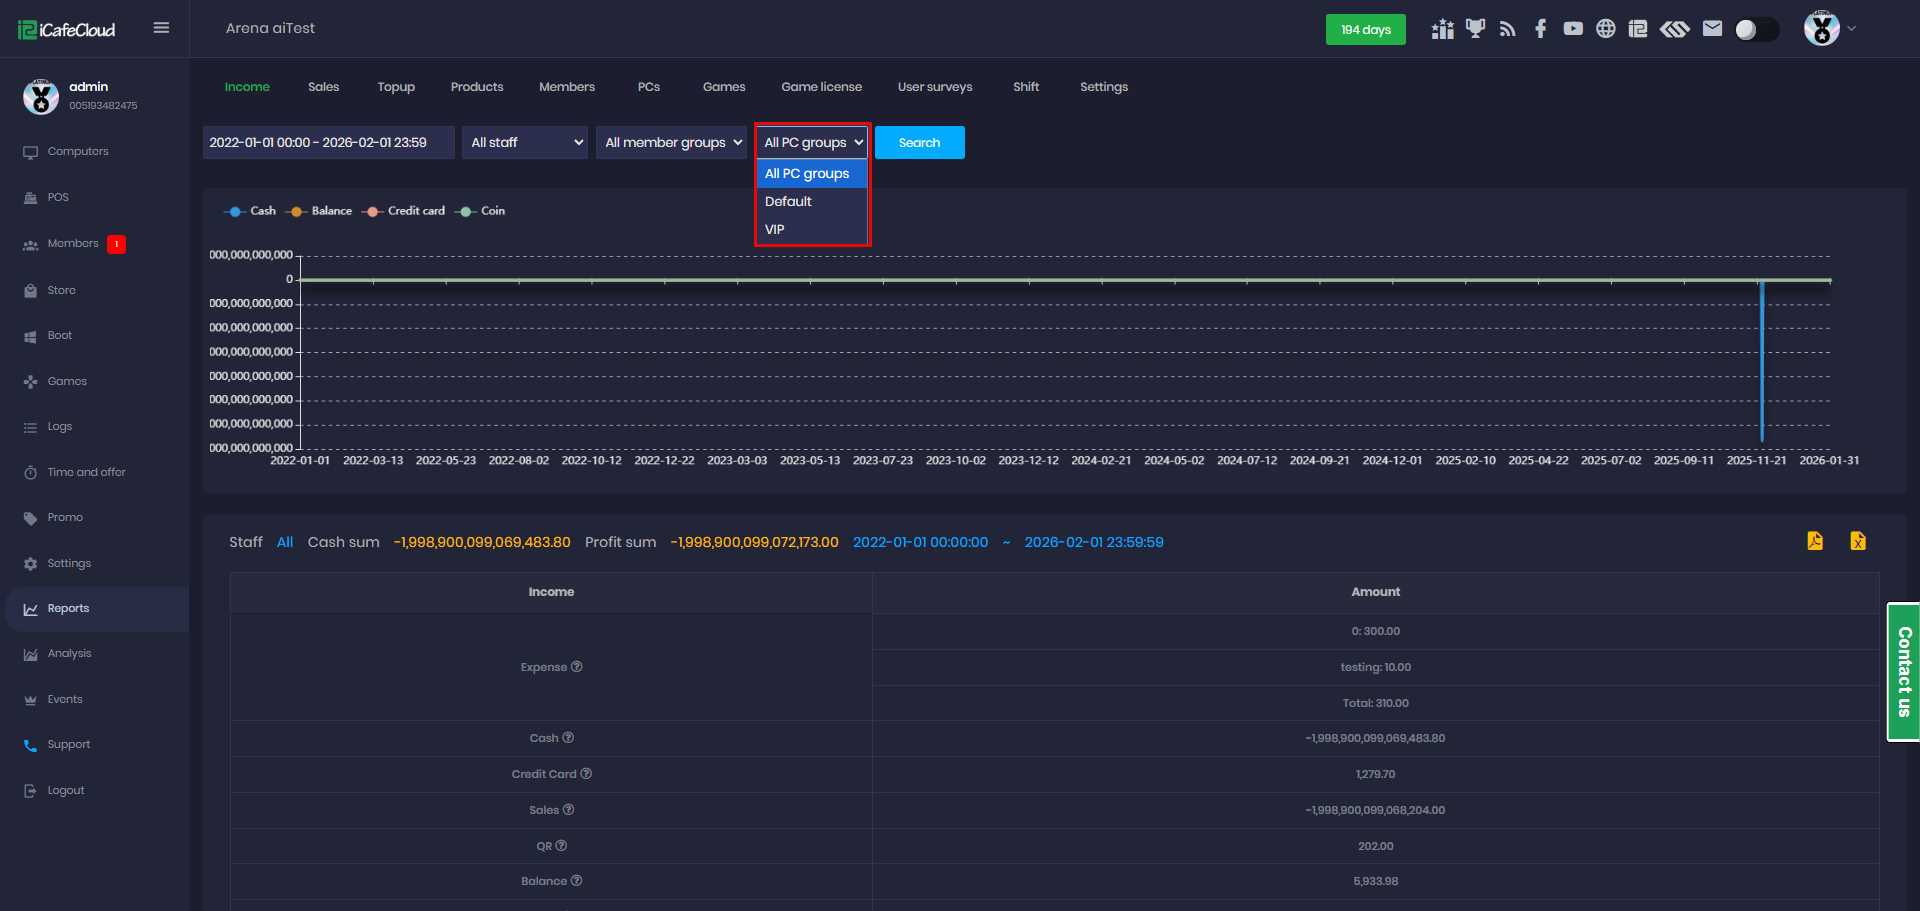The height and width of the screenshot is (911, 1920).
Task: Open the Game license tab
Action: point(821,87)
